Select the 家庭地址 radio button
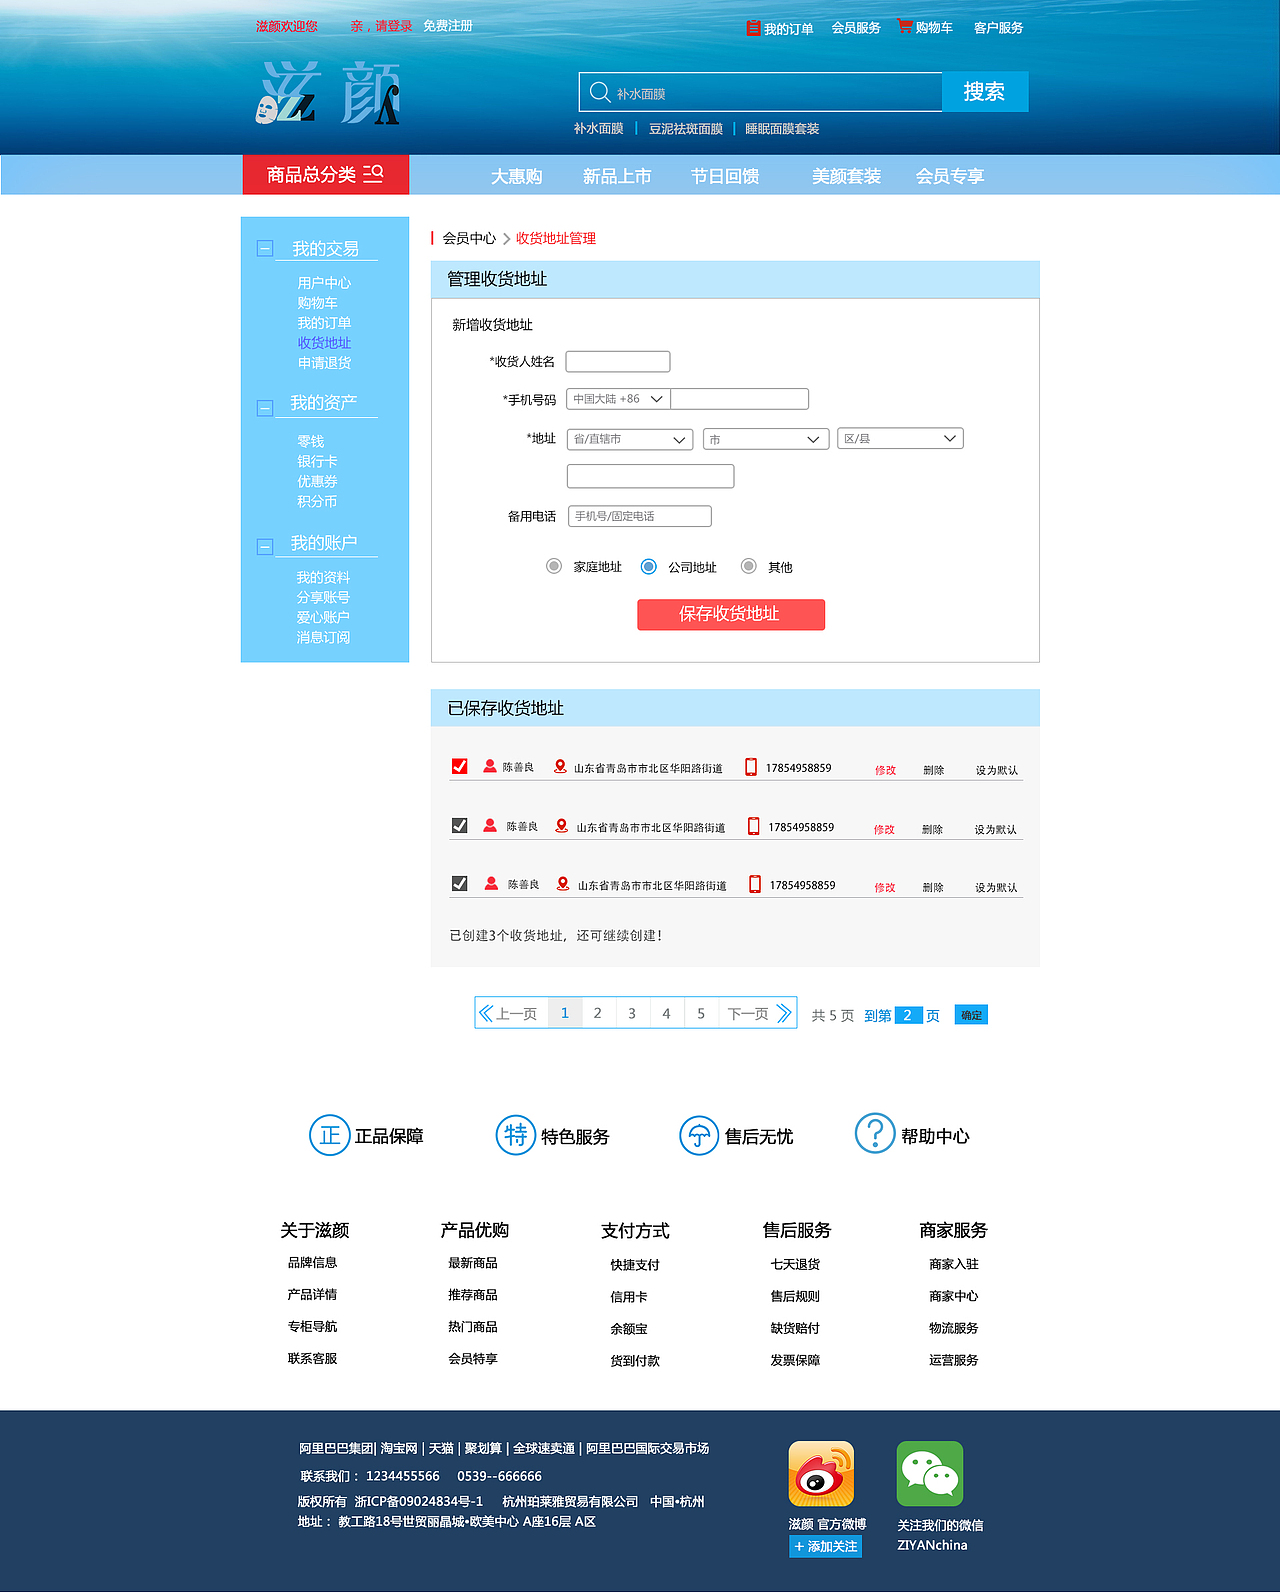This screenshot has height=1593, width=1280. coord(554,566)
